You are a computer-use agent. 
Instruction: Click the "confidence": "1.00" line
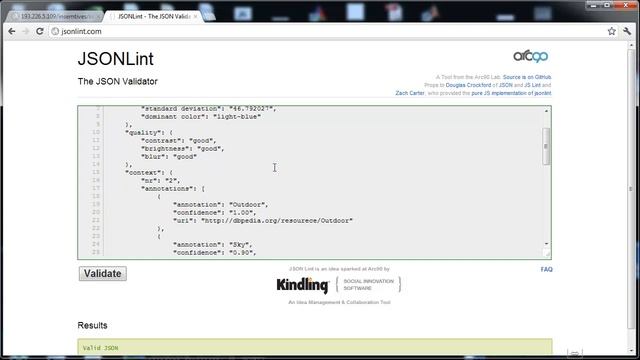click(x=215, y=213)
